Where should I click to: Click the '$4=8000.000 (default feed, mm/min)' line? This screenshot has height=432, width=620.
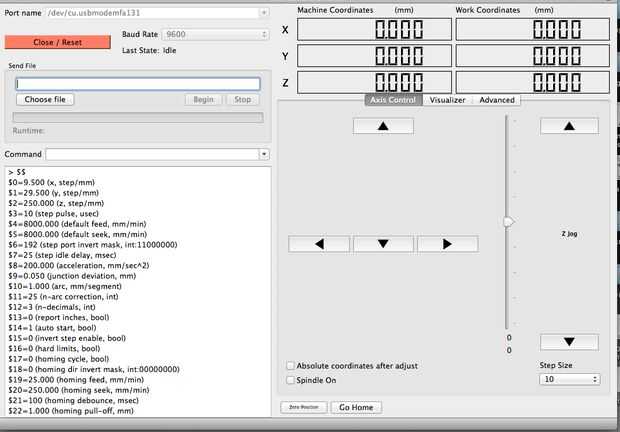pyautogui.click(x=77, y=224)
